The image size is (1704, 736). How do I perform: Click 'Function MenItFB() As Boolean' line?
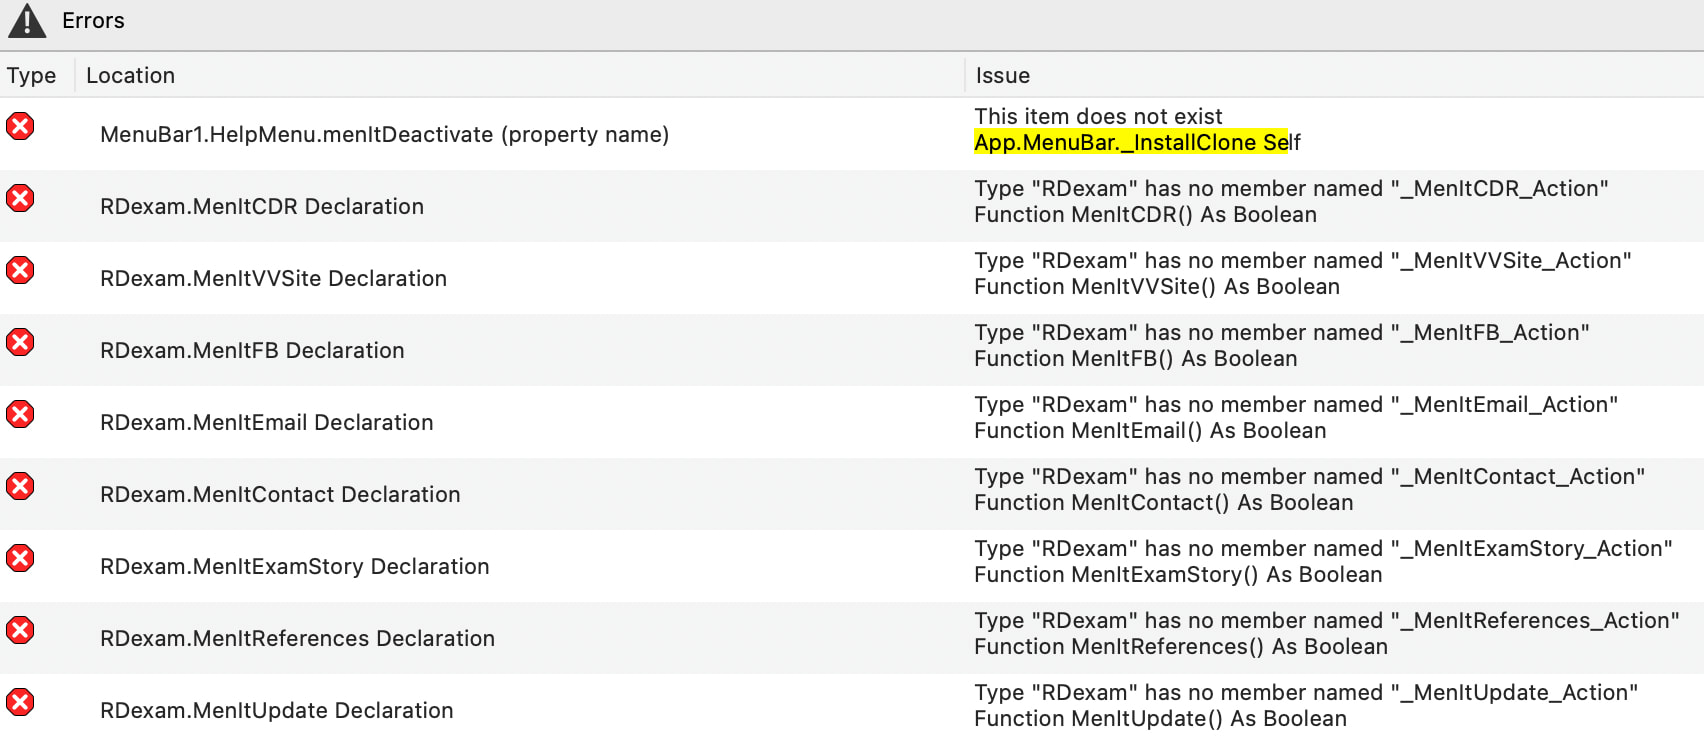point(1136,359)
